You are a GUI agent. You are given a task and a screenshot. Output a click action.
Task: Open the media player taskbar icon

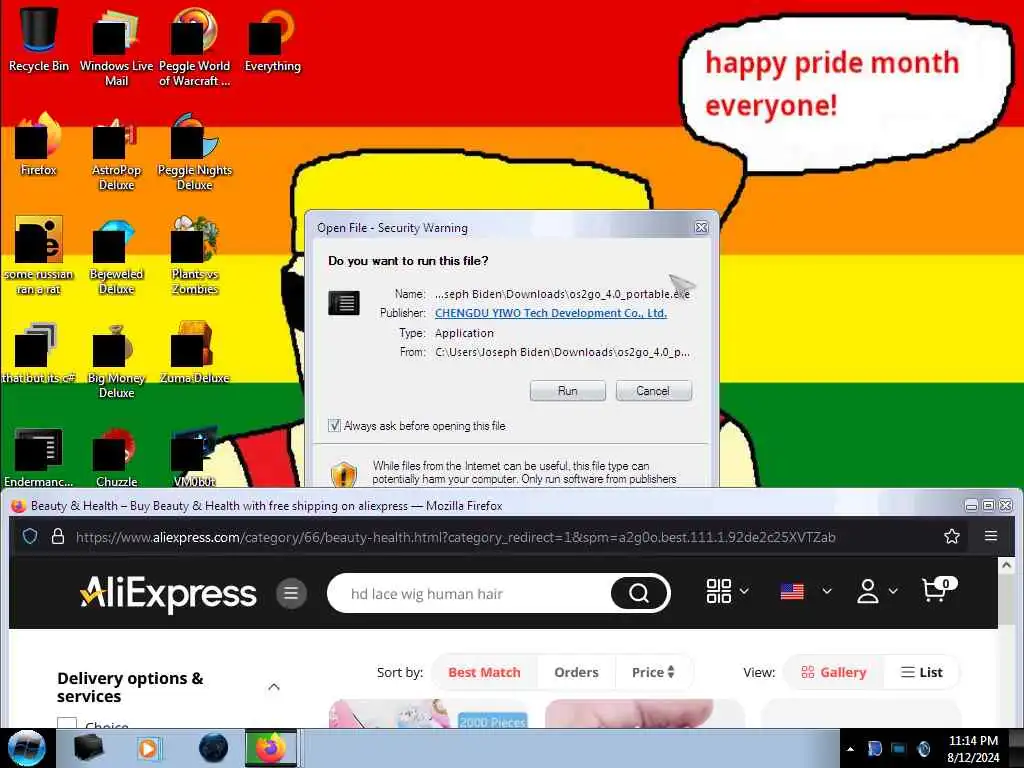(149, 748)
